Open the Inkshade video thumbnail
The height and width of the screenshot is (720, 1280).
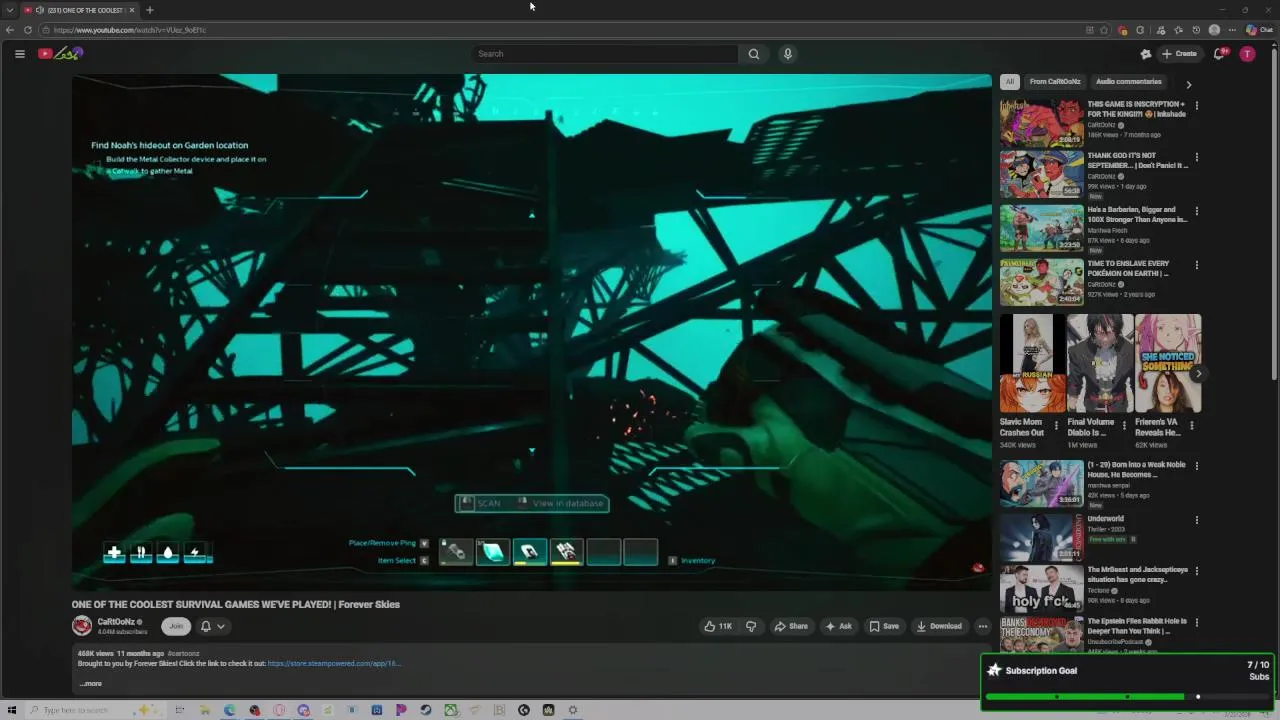1041,122
